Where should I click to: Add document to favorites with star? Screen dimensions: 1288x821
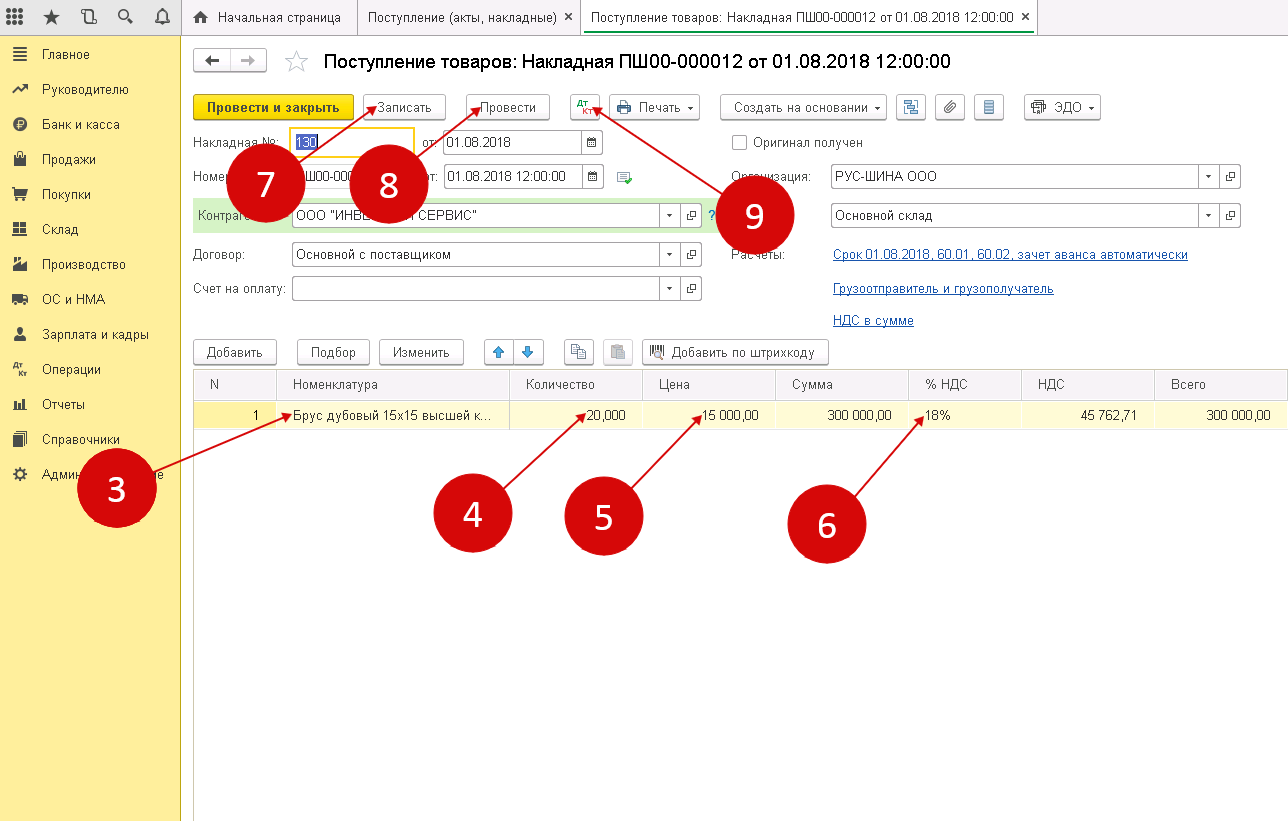(x=296, y=62)
